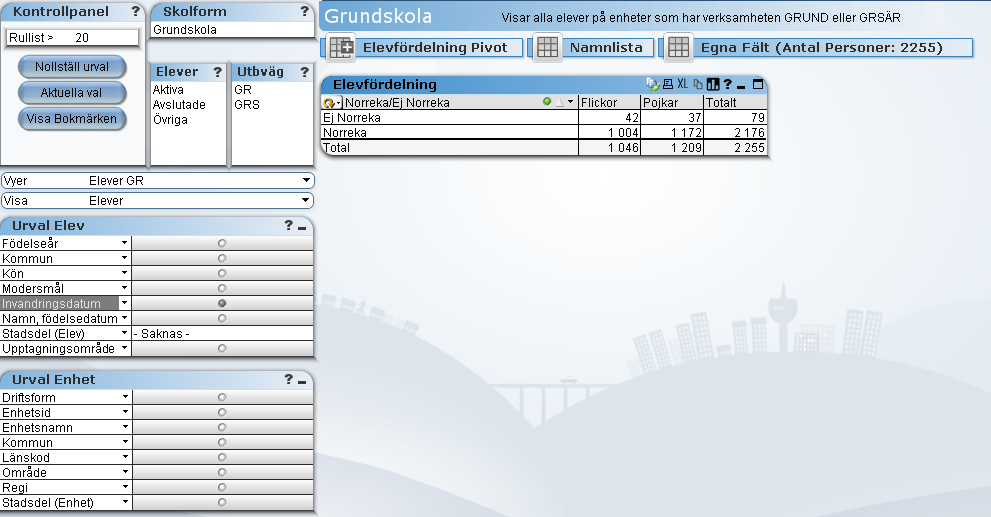The width and height of the screenshot is (991, 517).
Task: Select GRS in the Utbväg list
Action: pyautogui.click(x=273, y=105)
